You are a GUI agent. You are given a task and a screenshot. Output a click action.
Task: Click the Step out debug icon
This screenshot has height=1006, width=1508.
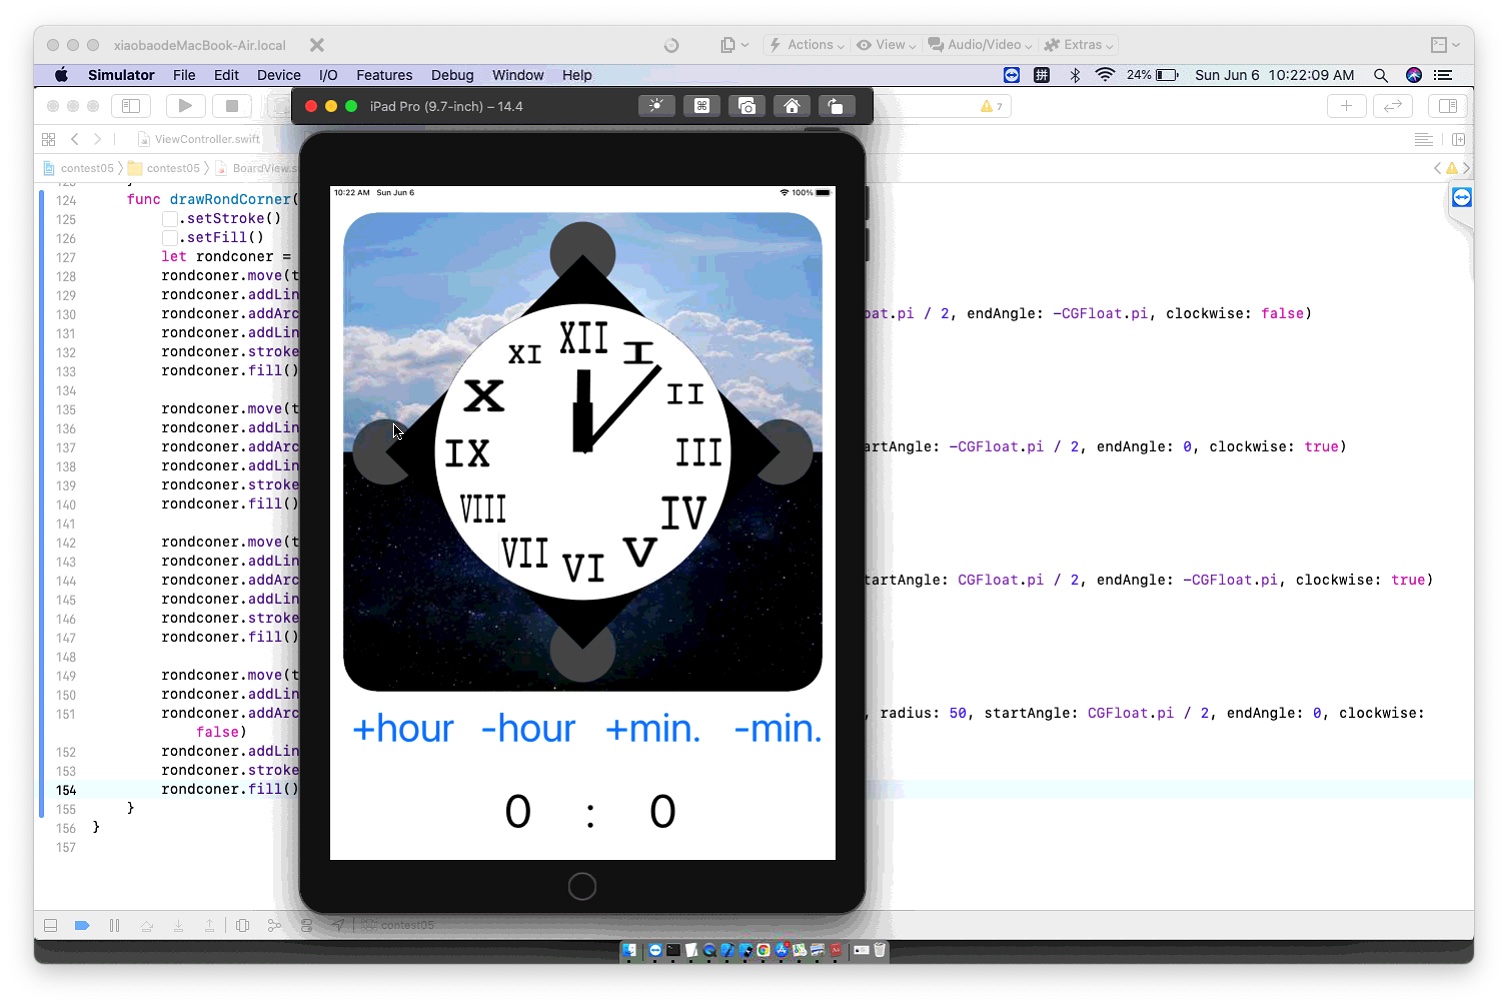(209, 926)
